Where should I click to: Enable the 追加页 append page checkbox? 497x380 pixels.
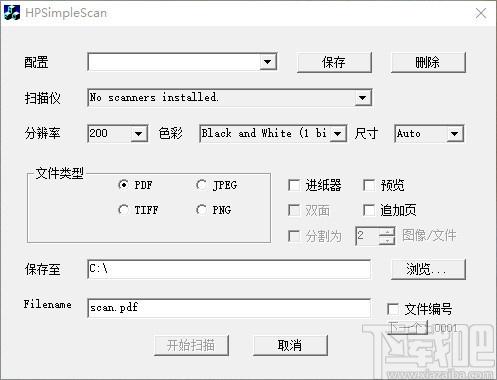[369, 210]
